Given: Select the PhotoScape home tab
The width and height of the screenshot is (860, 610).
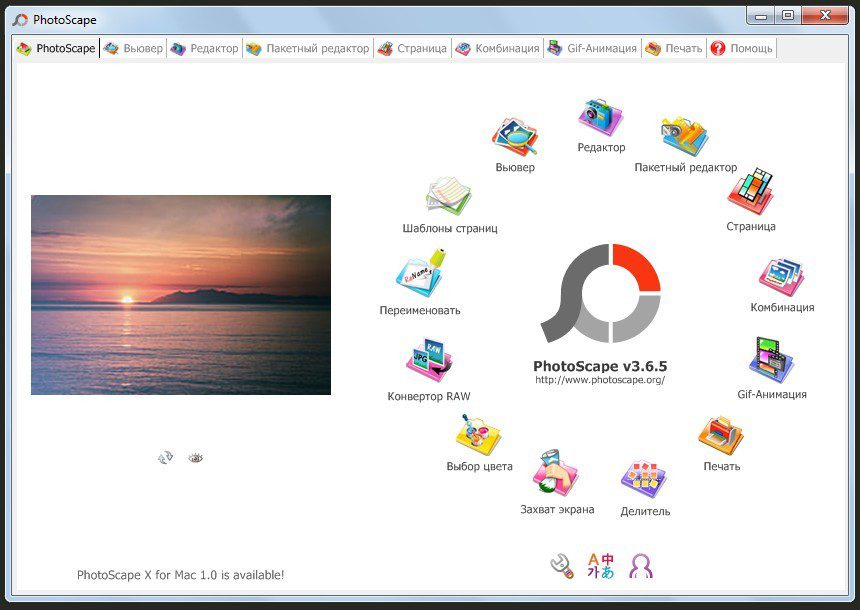Looking at the screenshot, I should [x=55, y=48].
